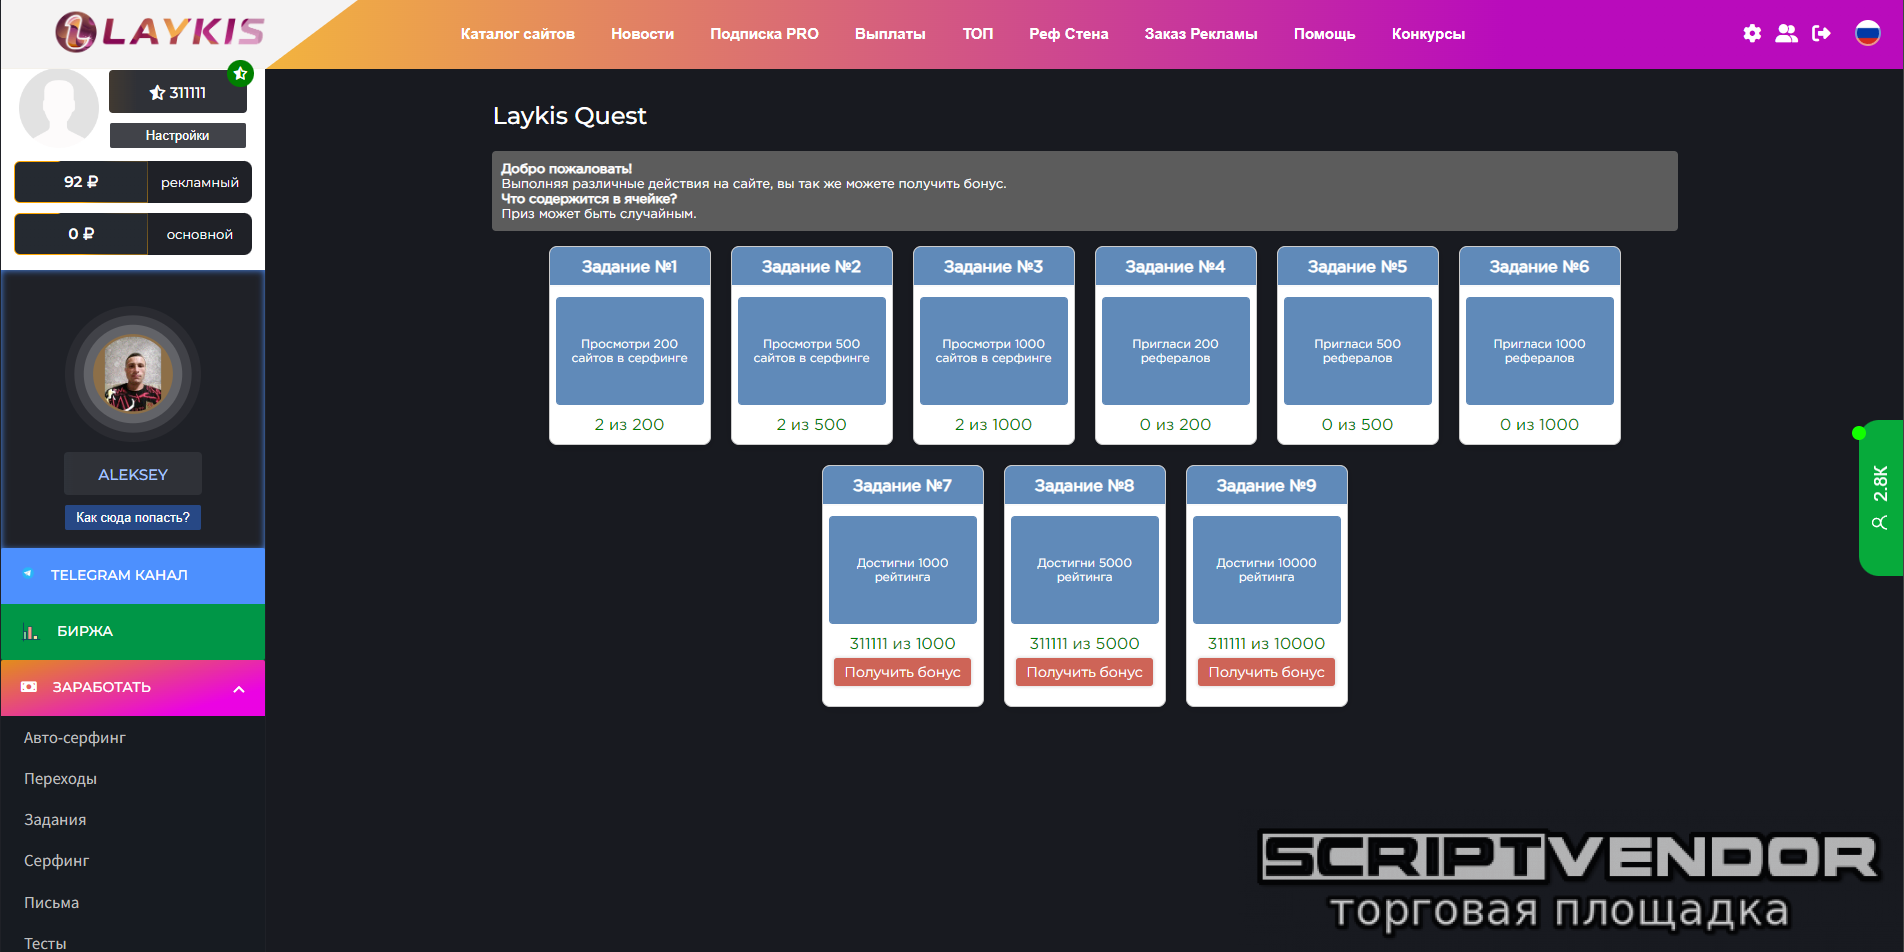
Task: Click the Как сюда попасть? button
Action: [133, 517]
